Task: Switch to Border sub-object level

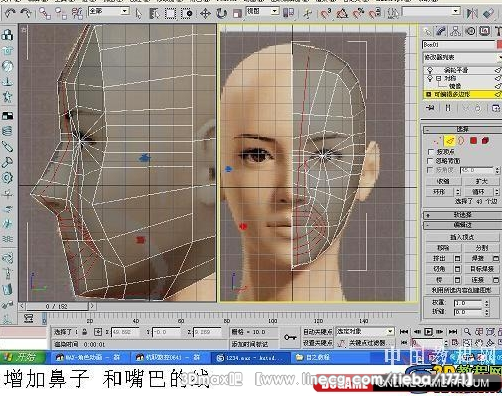Action: (x=462, y=141)
